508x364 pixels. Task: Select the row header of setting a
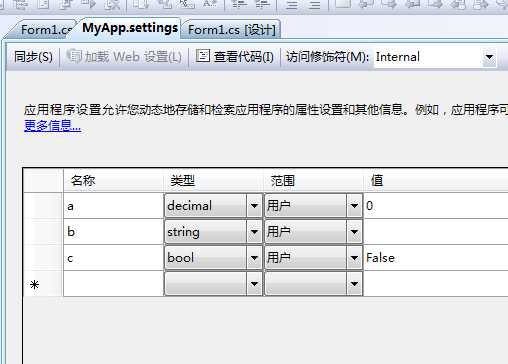pos(43,206)
